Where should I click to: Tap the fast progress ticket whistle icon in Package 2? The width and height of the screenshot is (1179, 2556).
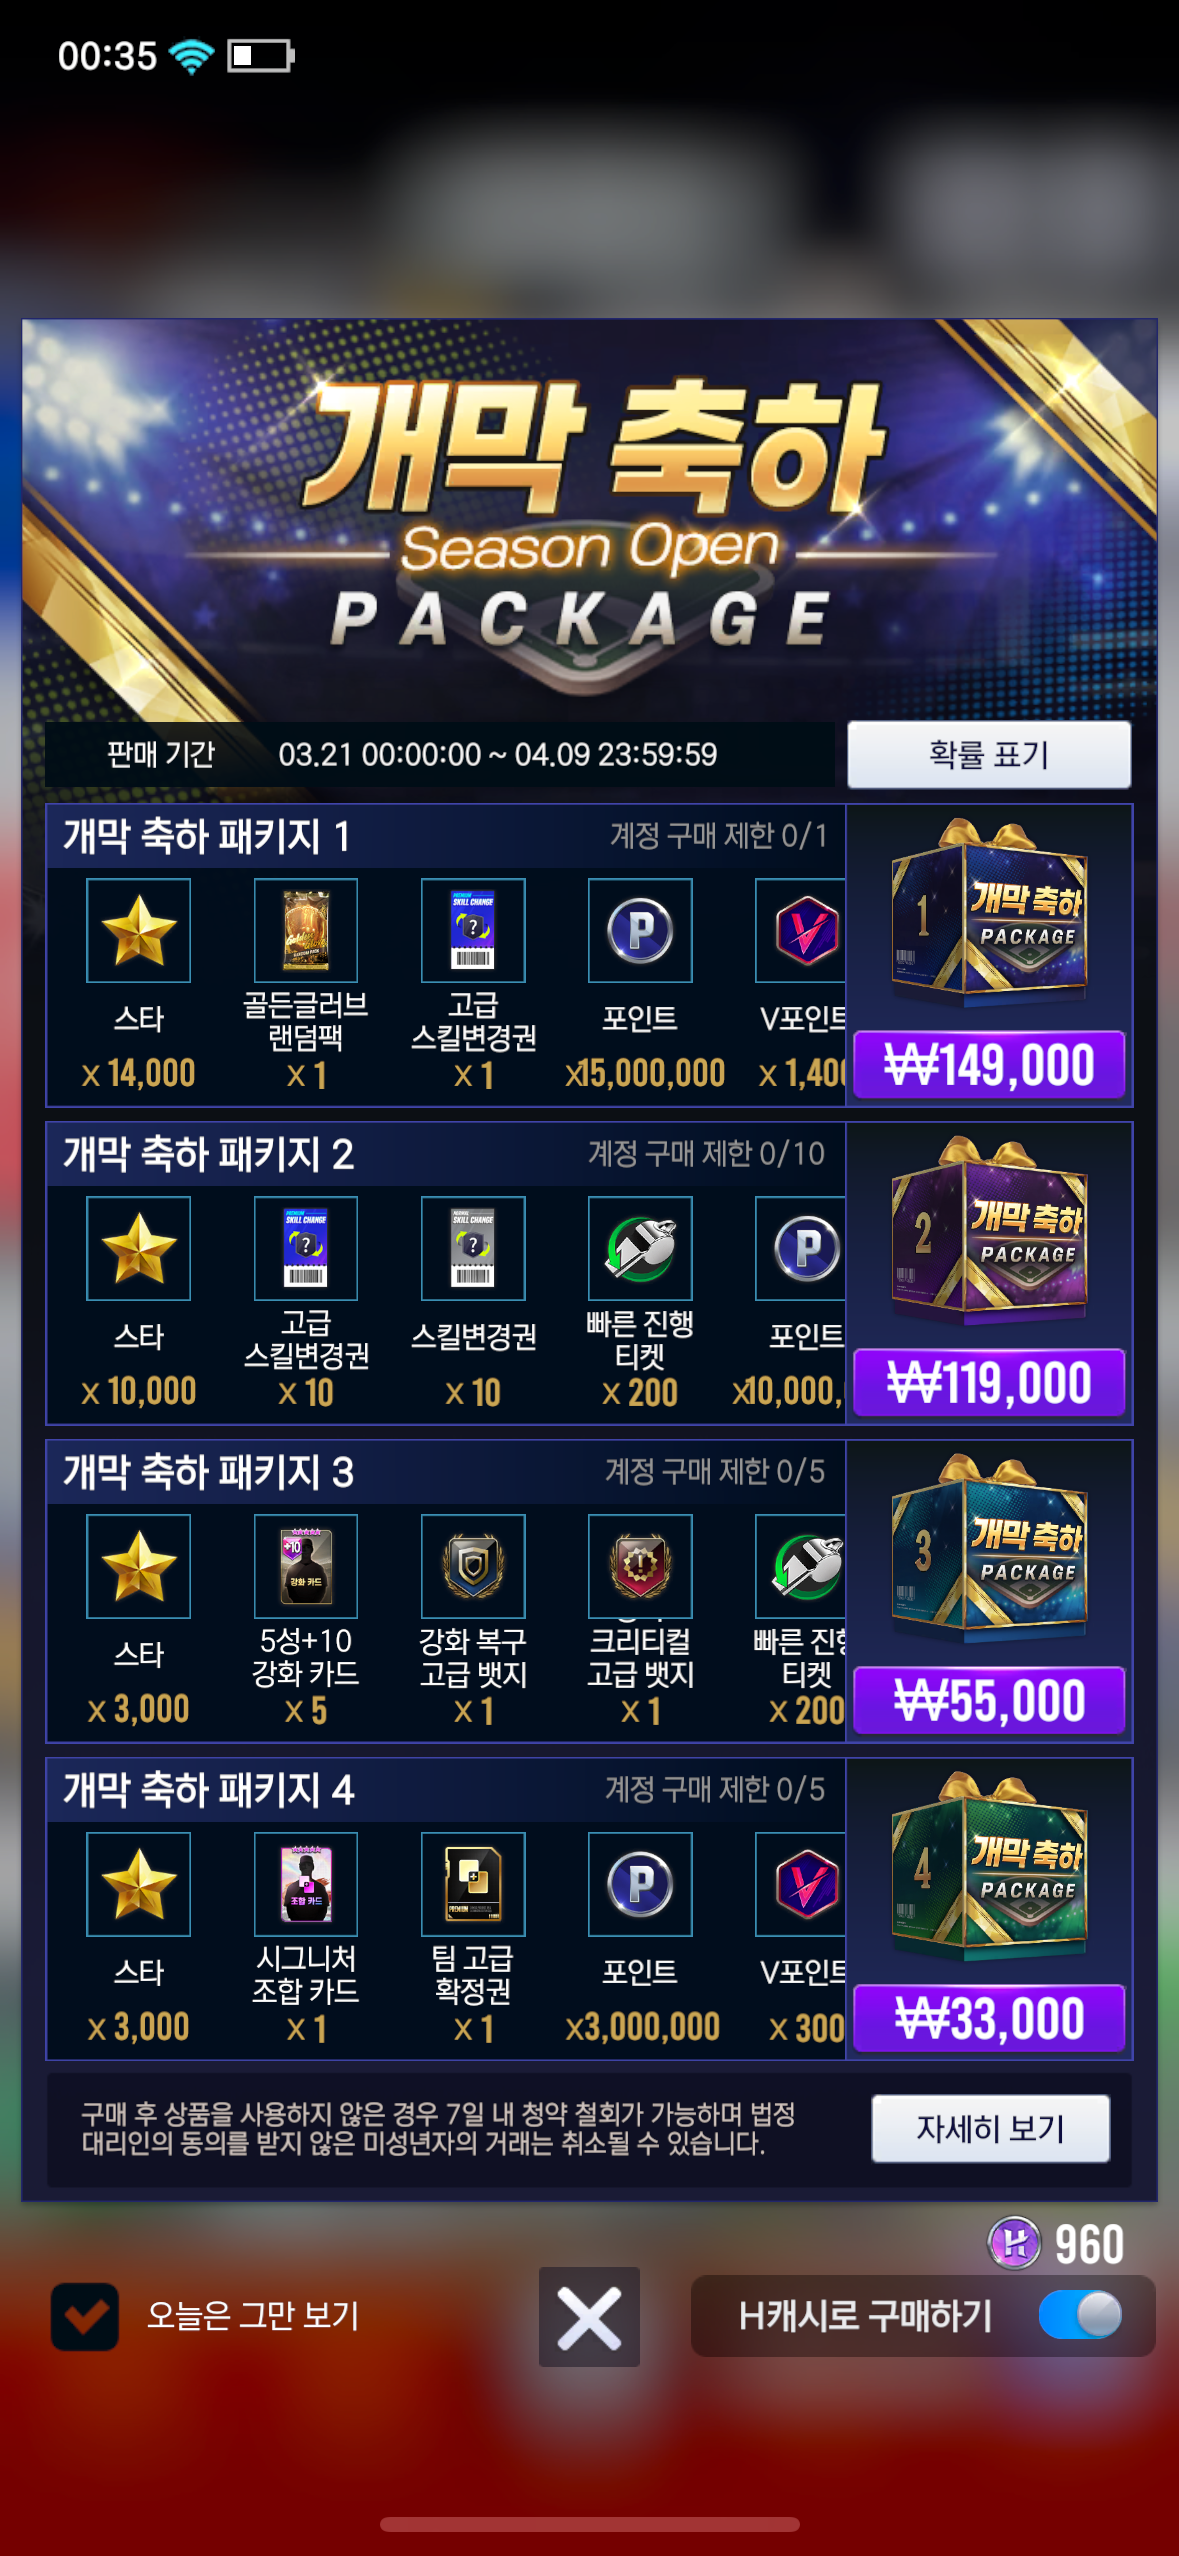(640, 1248)
